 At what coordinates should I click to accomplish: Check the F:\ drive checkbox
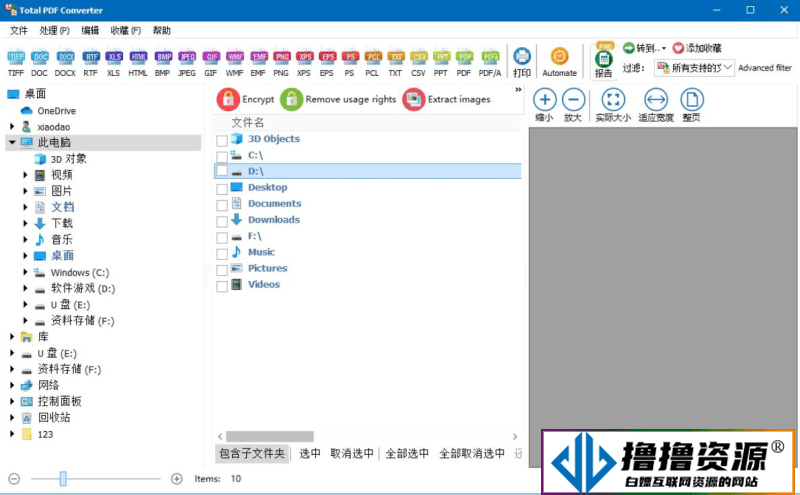(x=222, y=238)
